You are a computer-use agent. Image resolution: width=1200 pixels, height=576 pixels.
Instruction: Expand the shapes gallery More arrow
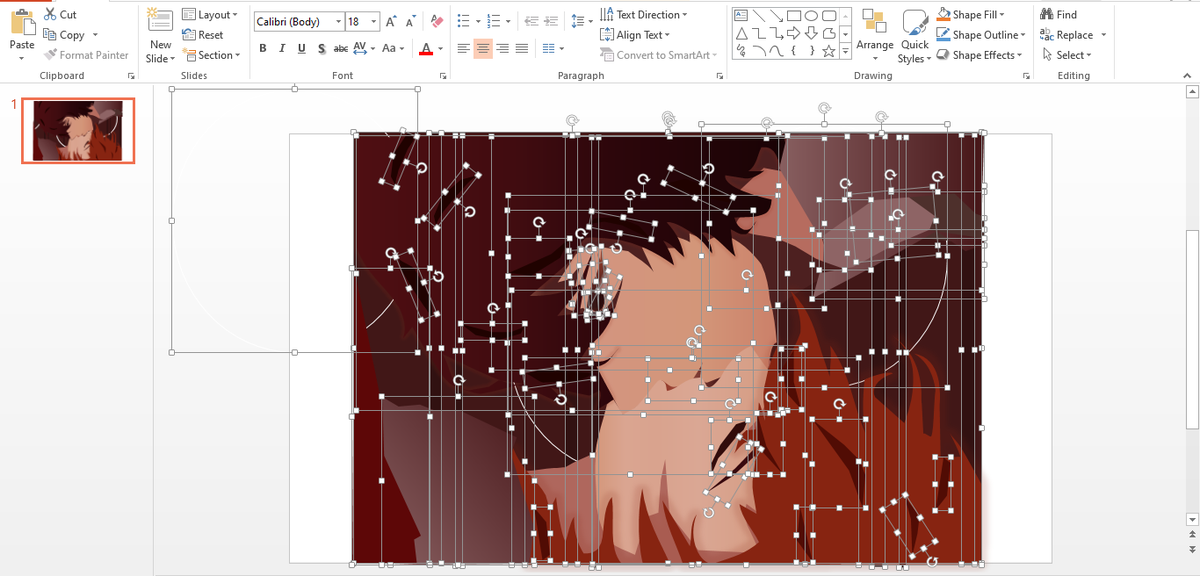[x=845, y=51]
